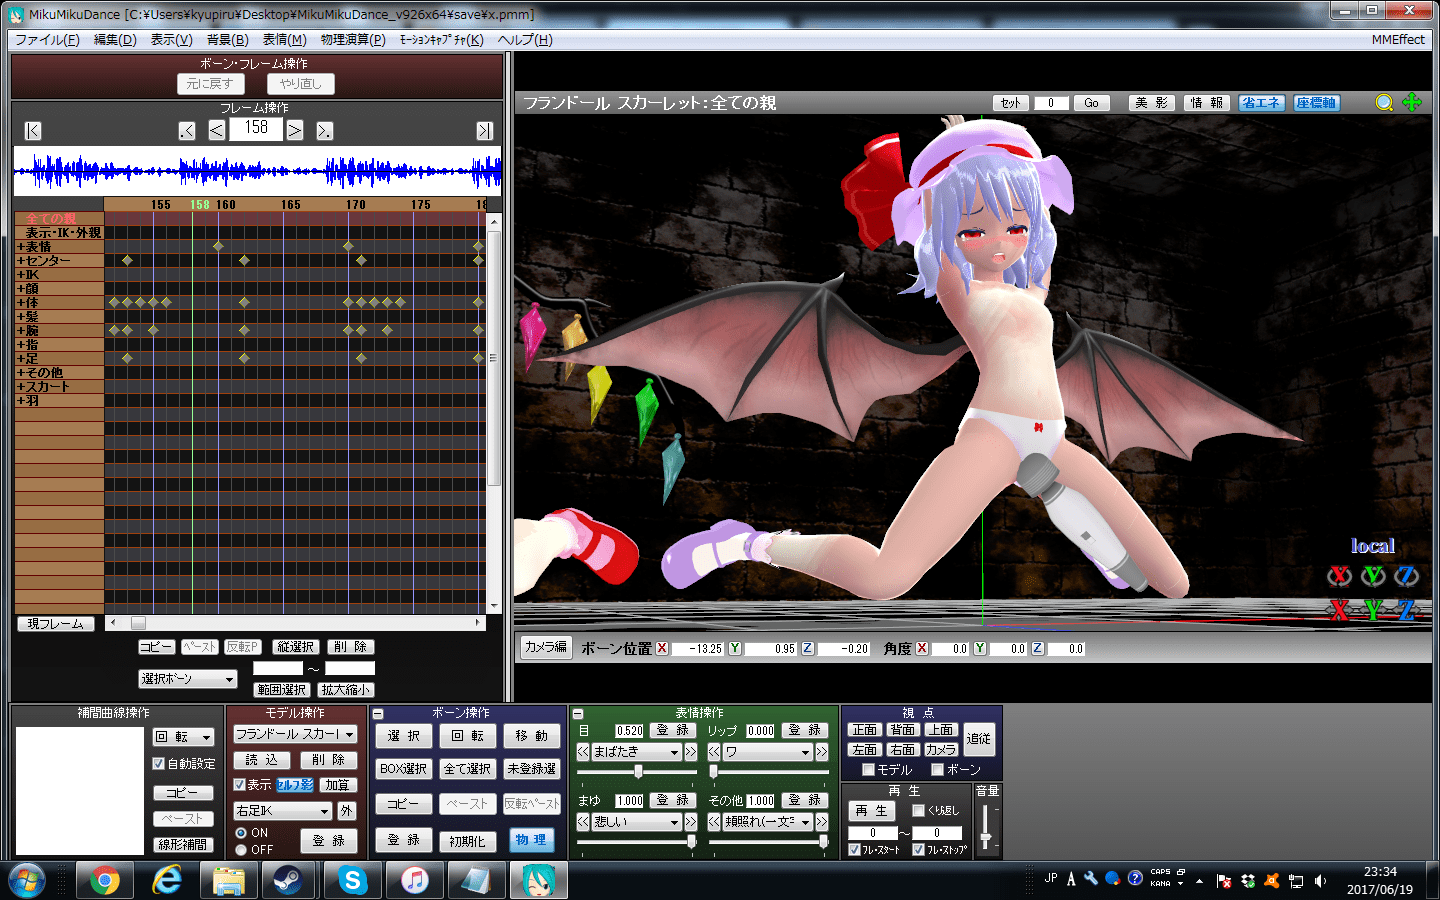Image resolution: width=1440 pixels, height=900 pixels.
Task: Enable the モデル checkbox in view panel
Action: [x=868, y=770]
